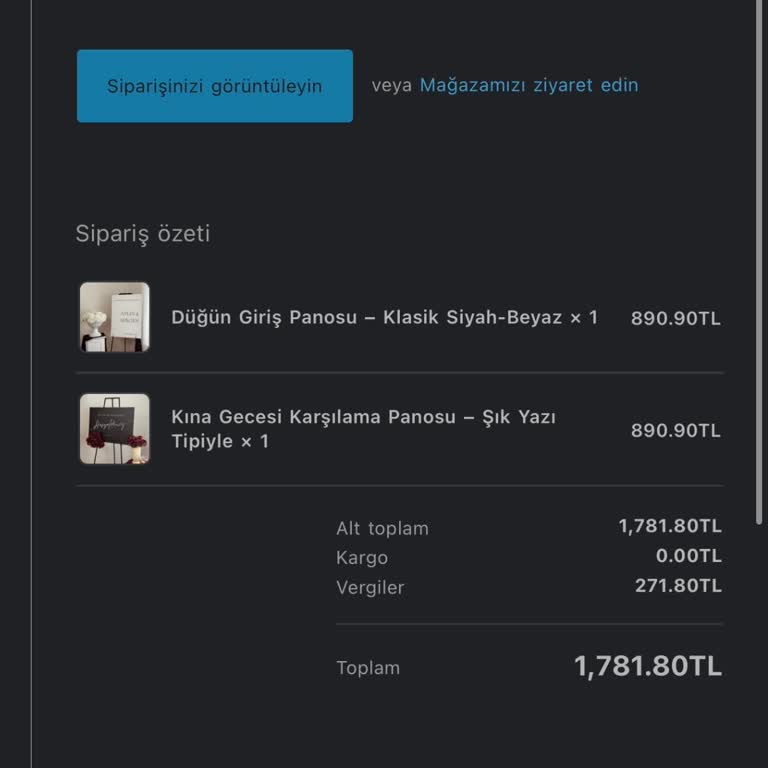The width and height of the screenshot is (768, 768).
Task: Open the Mağazamızı ziyaret edin link
Action: click(528, 85)
